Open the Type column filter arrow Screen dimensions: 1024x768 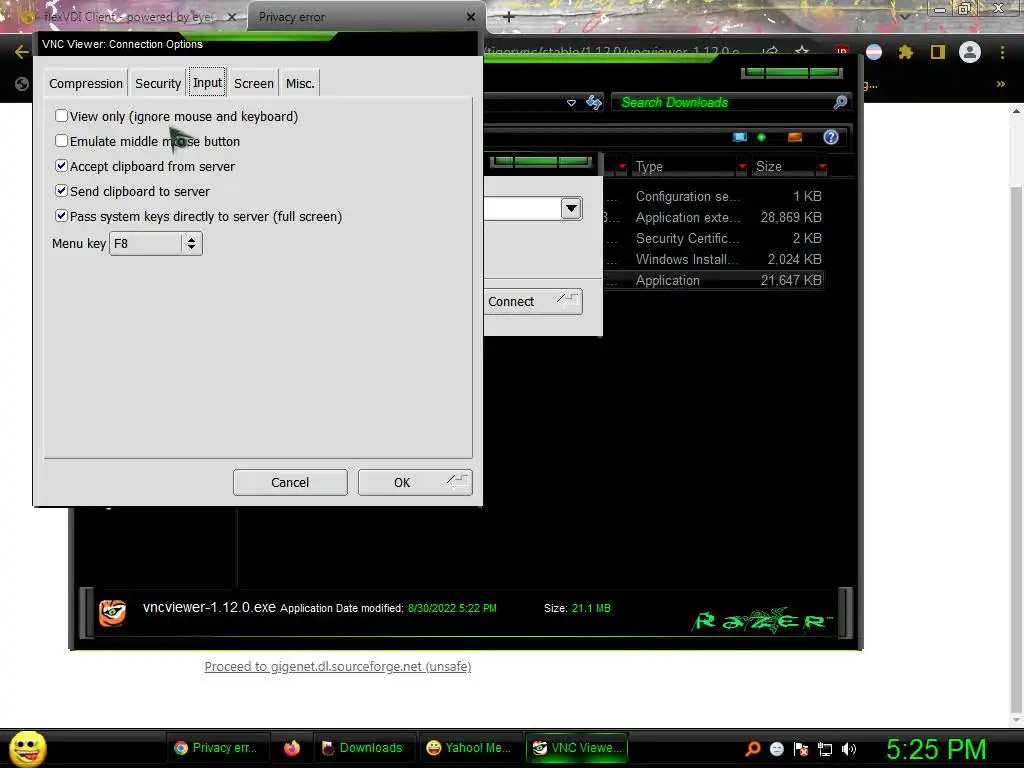[742, 167]
